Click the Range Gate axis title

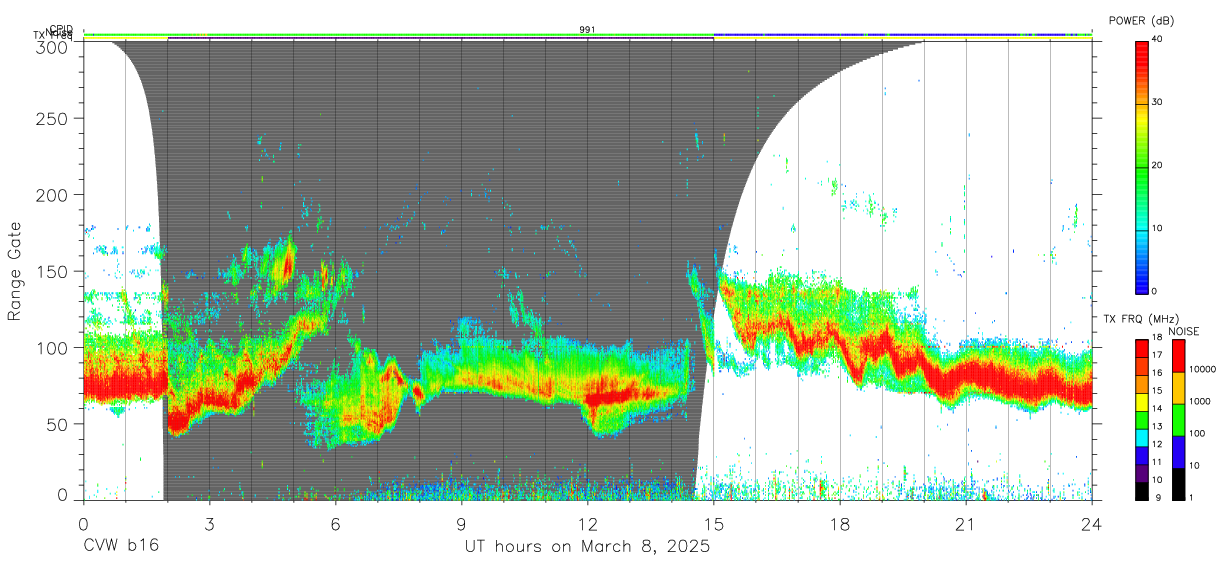[x=17, y=270]
